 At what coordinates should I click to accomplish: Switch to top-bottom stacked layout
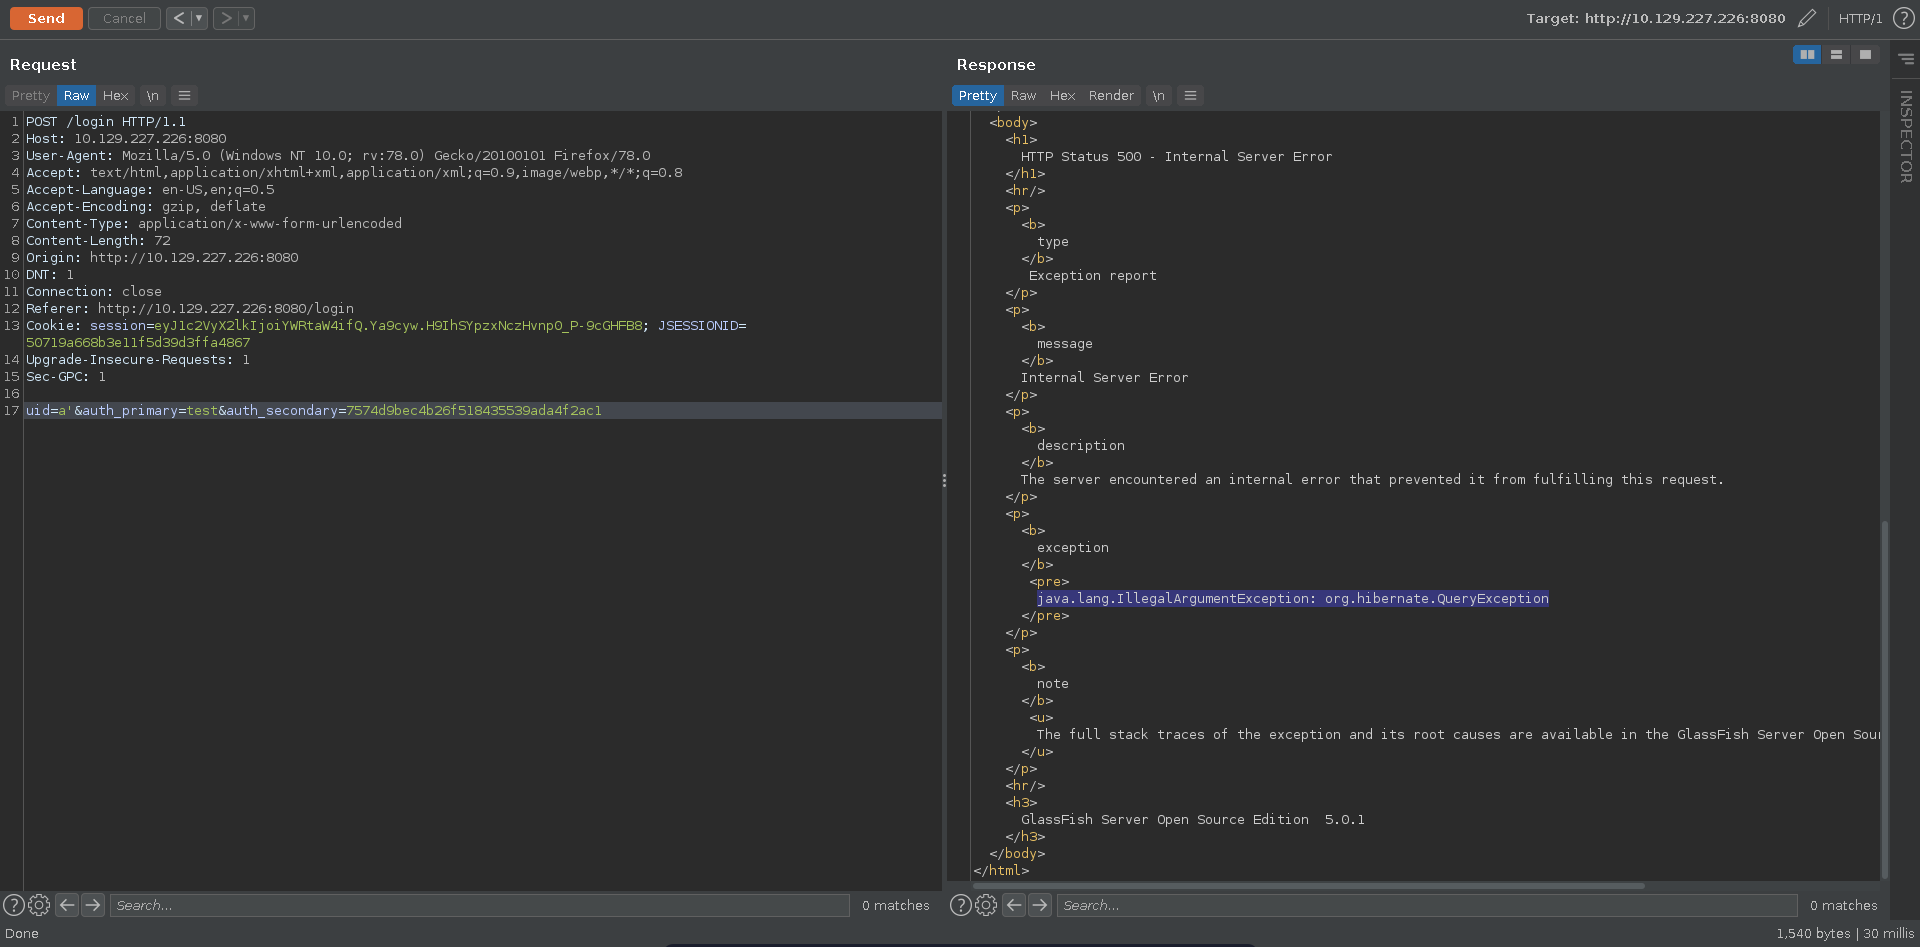[1836, 55]
